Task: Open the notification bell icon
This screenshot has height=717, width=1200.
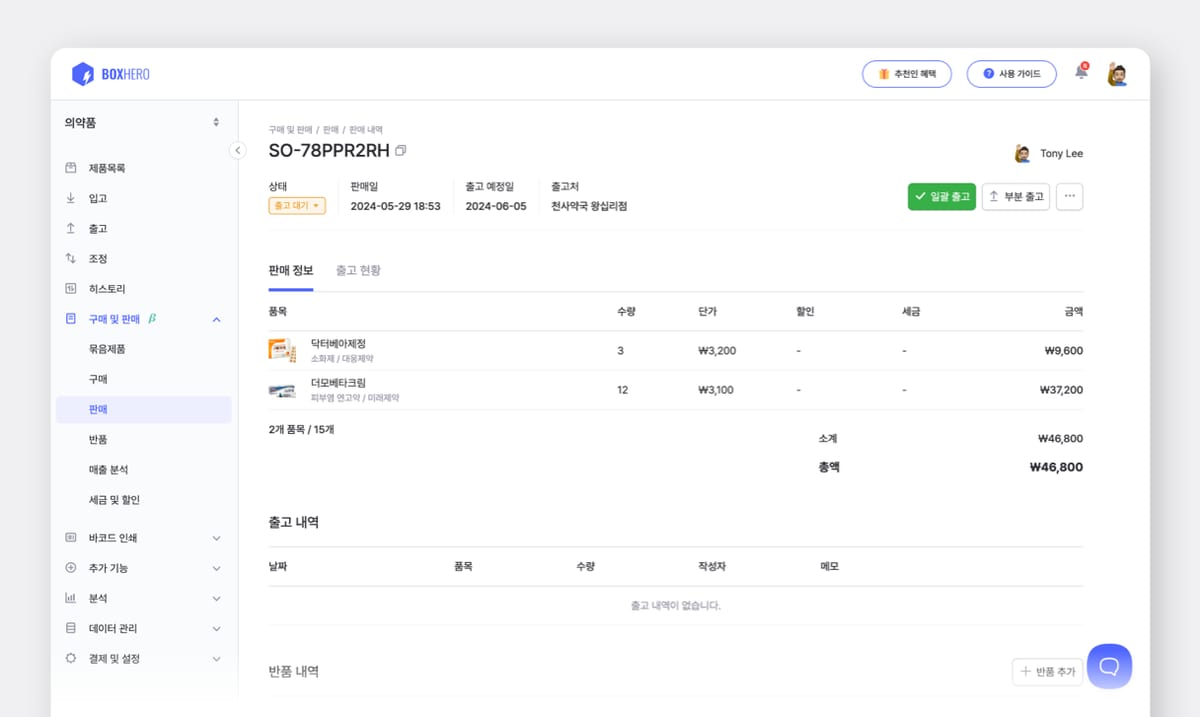Action: click(1081, 72)
